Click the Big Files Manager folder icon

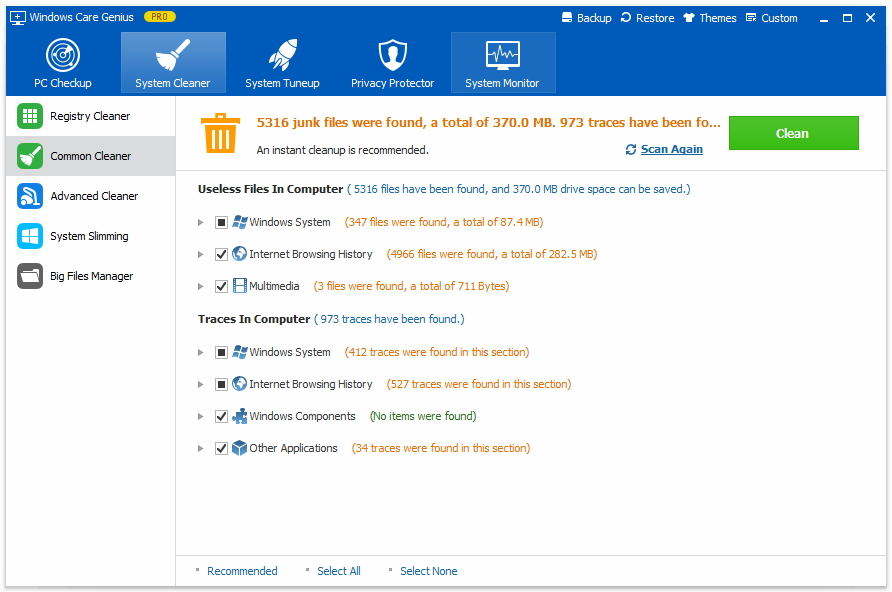click(x=30, y=276)
